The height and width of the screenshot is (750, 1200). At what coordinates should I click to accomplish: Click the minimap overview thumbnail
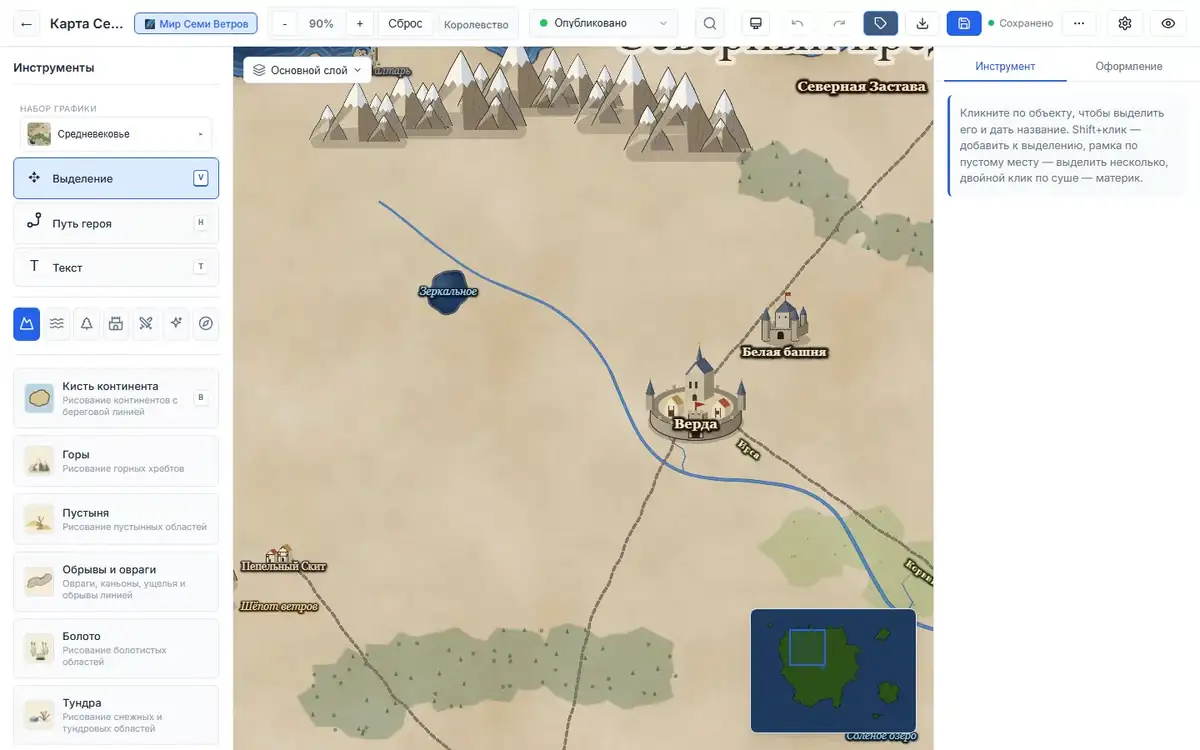pos(833,671)
